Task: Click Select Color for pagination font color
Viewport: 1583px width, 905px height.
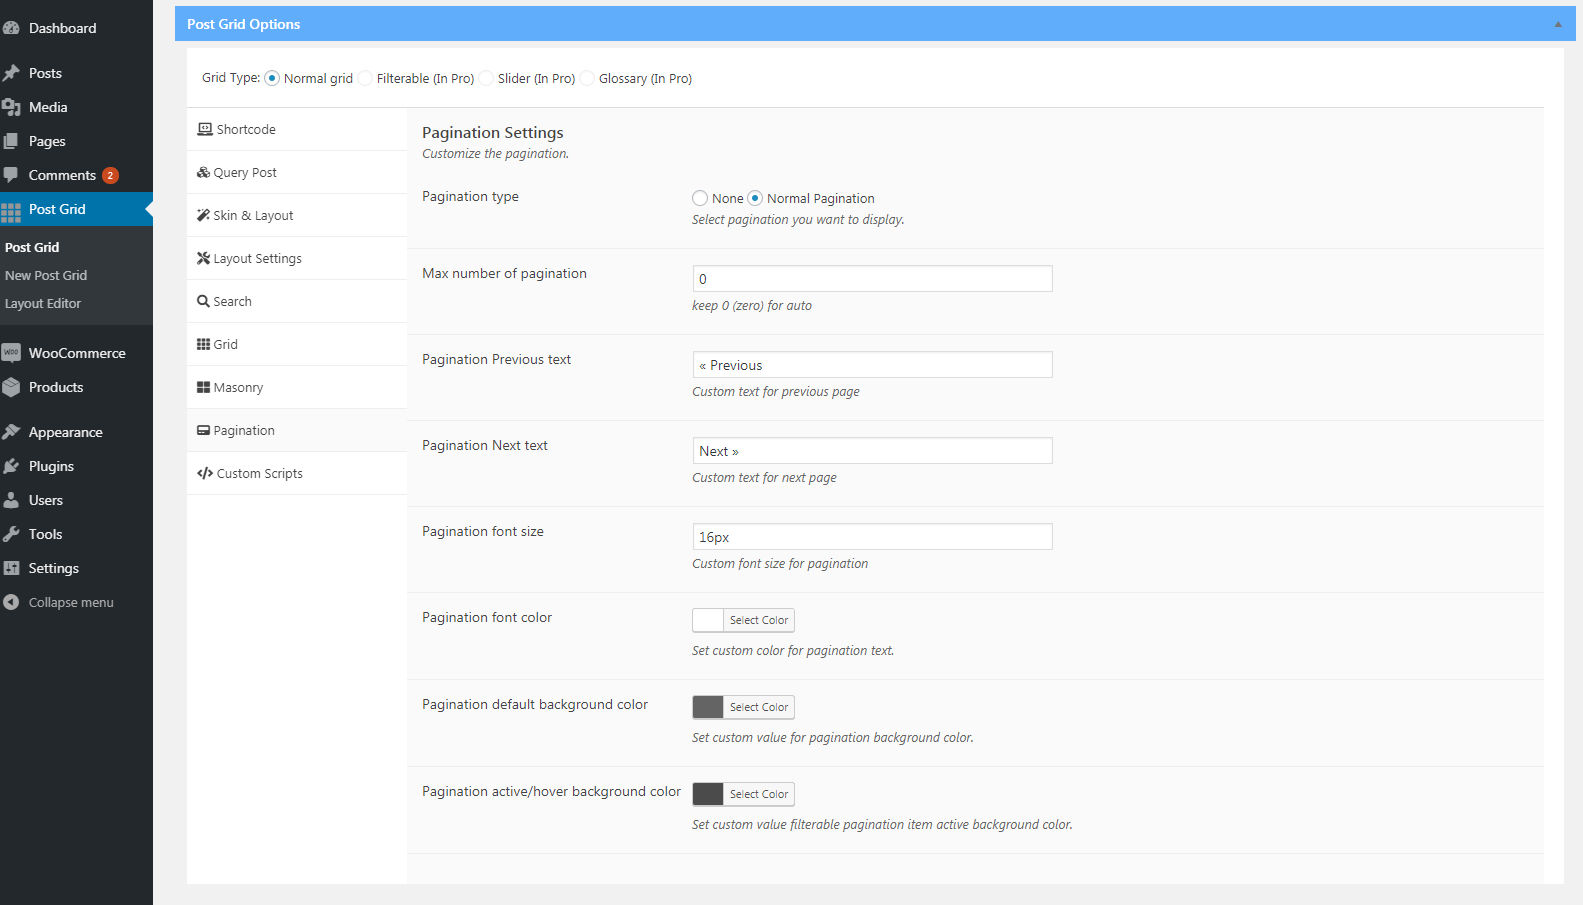Action: [758, 620]
